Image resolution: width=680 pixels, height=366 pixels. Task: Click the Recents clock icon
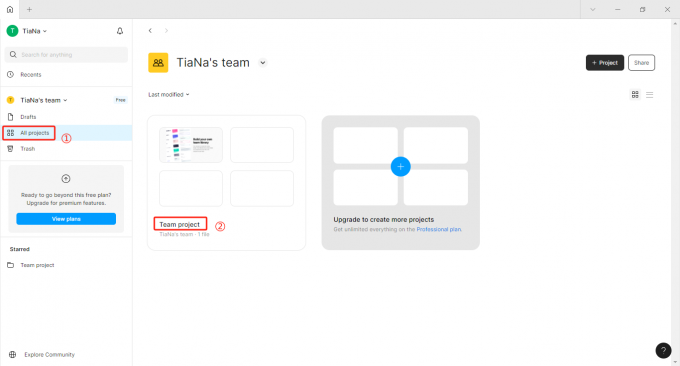(x=10, y=75)
